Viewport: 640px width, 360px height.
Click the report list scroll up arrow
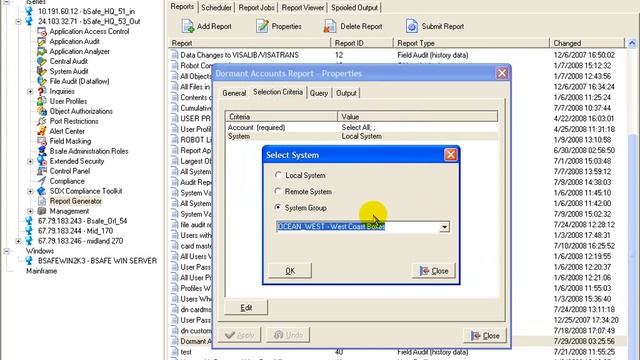coord(632,43)
